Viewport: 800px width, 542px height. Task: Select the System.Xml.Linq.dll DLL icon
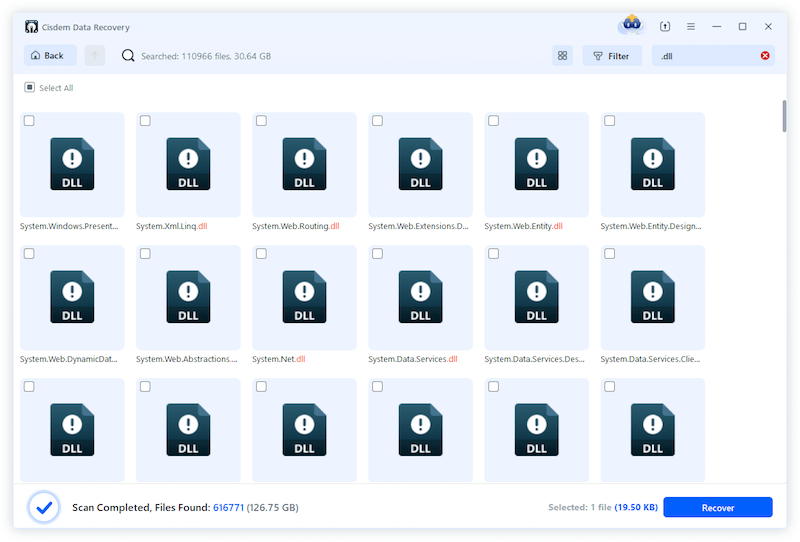[x=188, y=164]
